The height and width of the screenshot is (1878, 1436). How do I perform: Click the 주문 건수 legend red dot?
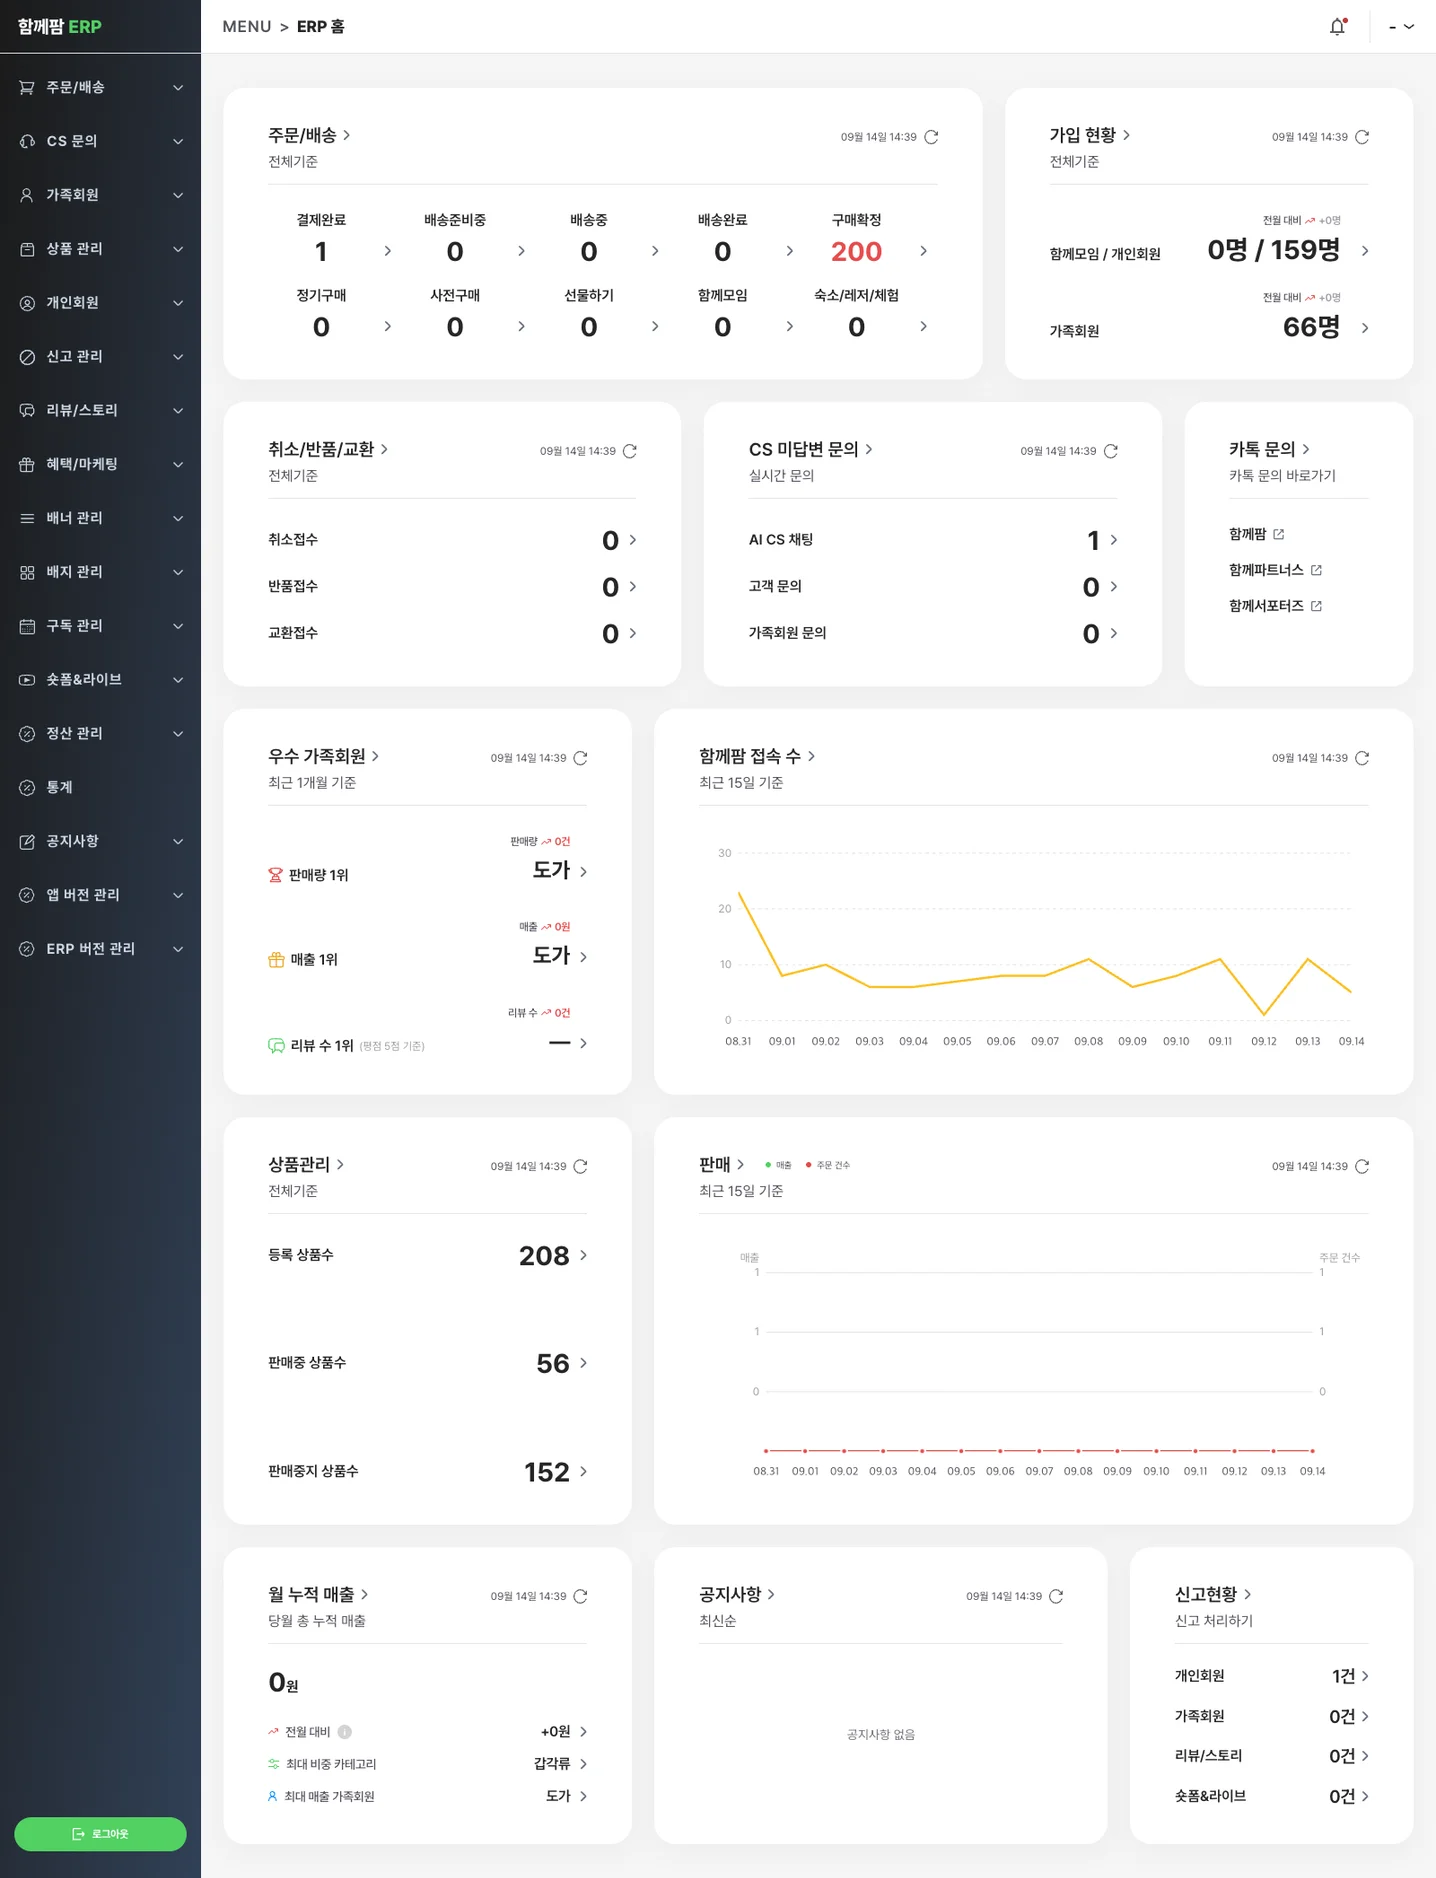click(808, 1165)
